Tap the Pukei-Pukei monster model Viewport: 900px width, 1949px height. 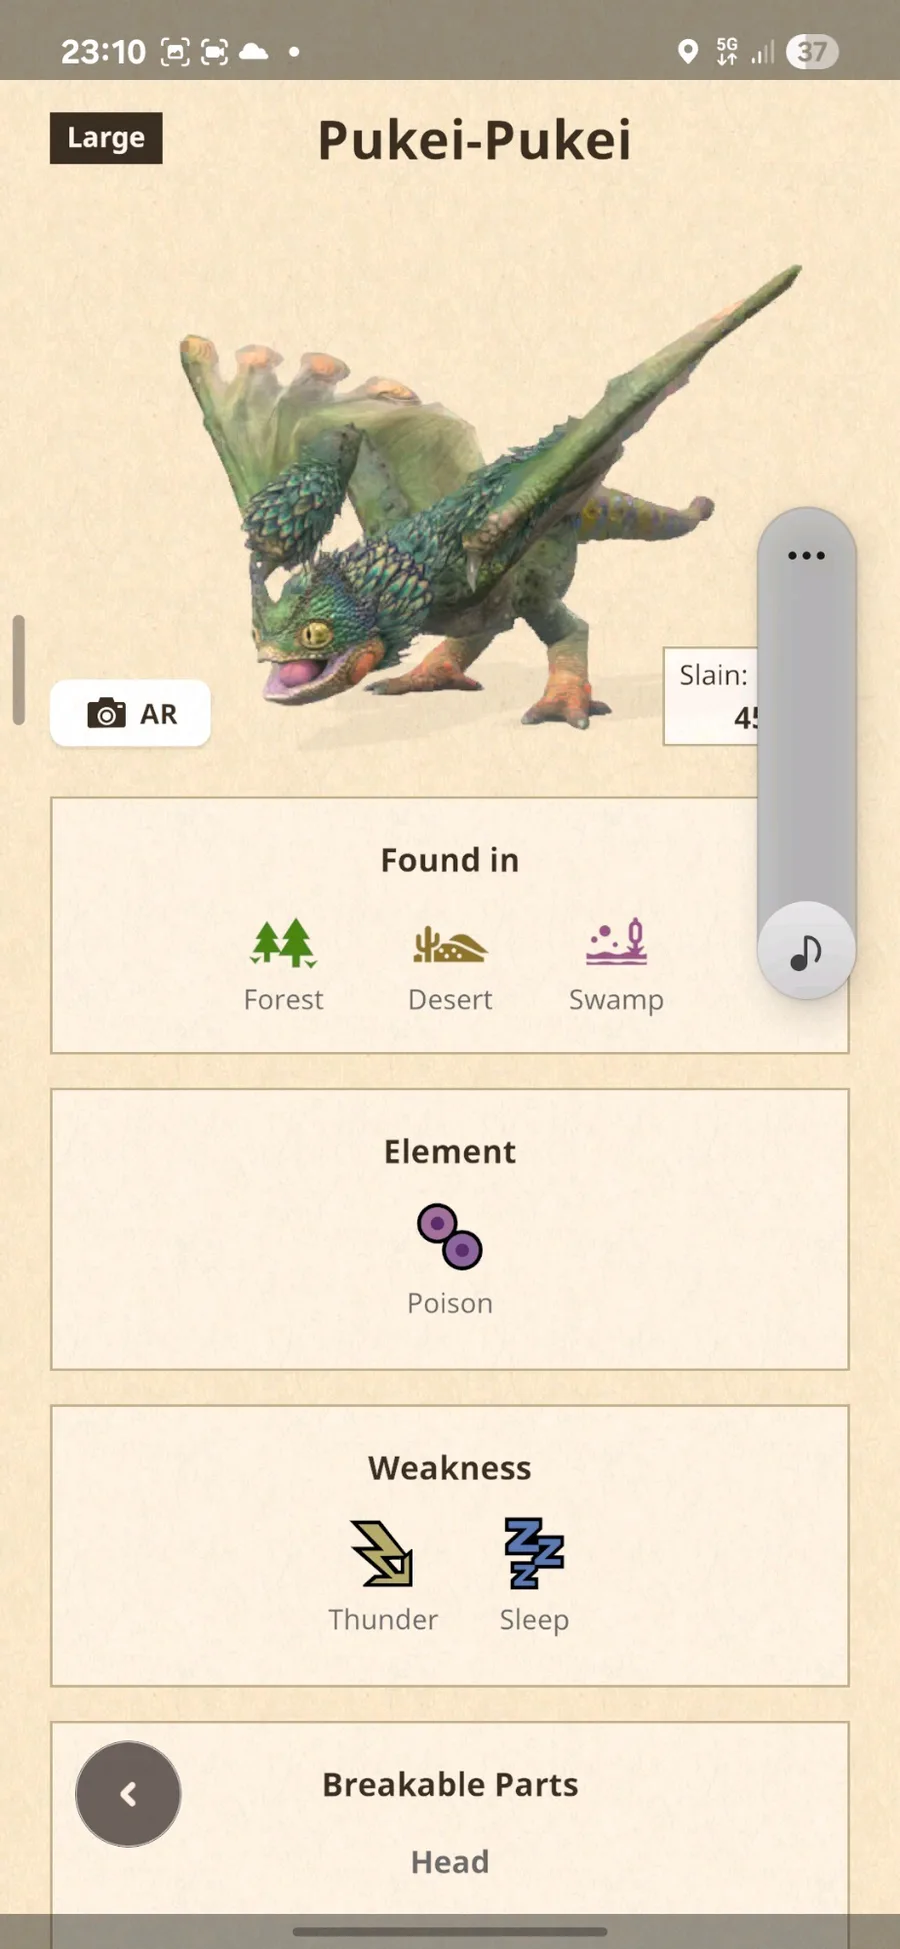click(480, 500)
